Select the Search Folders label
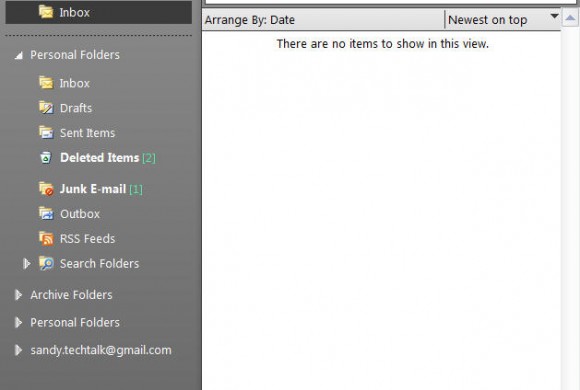The width and height of the screenshot is (580, 390). [100, 263]
